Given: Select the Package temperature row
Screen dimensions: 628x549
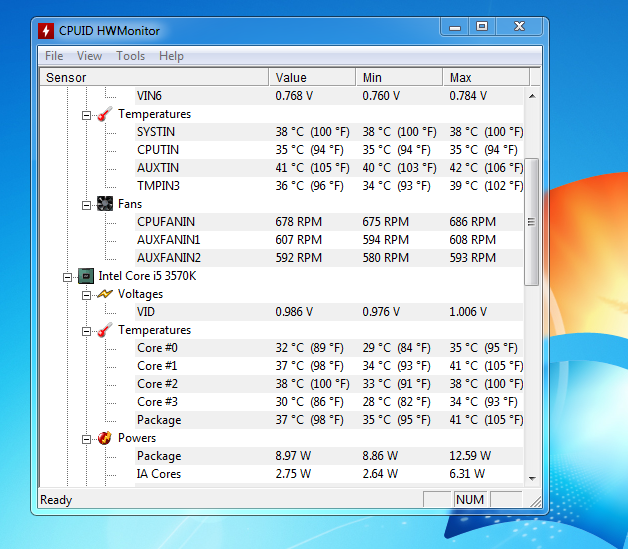Looking at the screenshot, I should pos(329,420).
